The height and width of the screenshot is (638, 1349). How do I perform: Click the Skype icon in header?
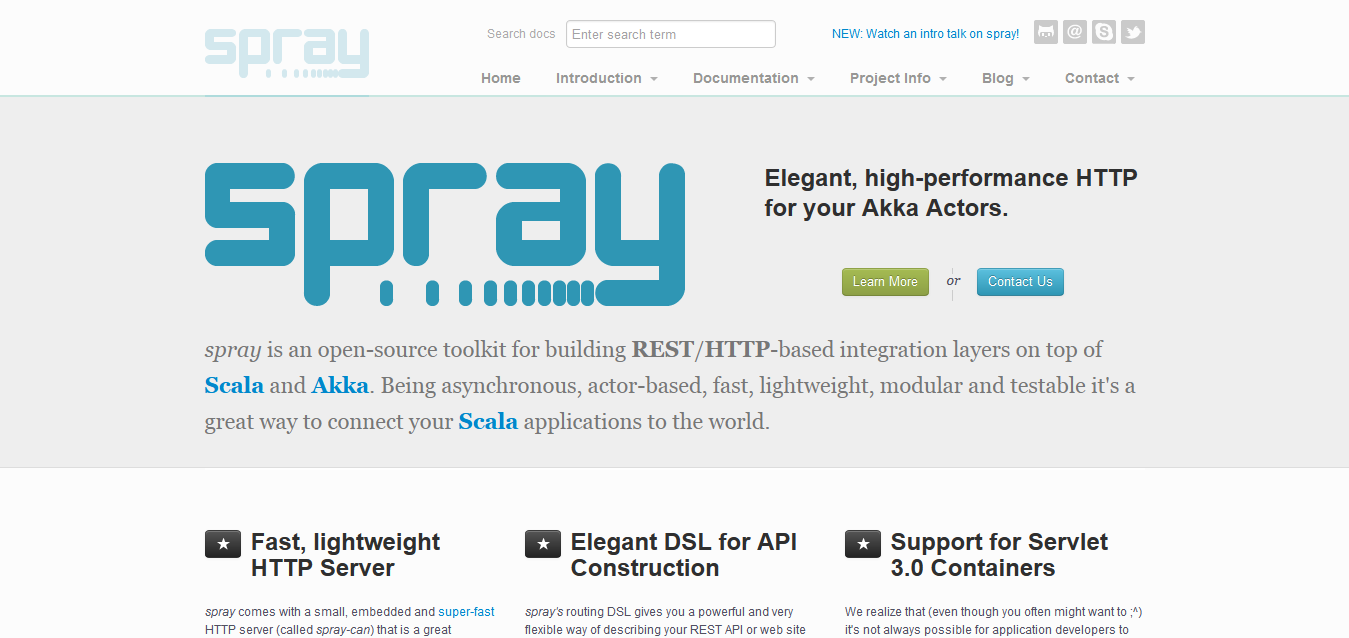tap(1104, 32)
